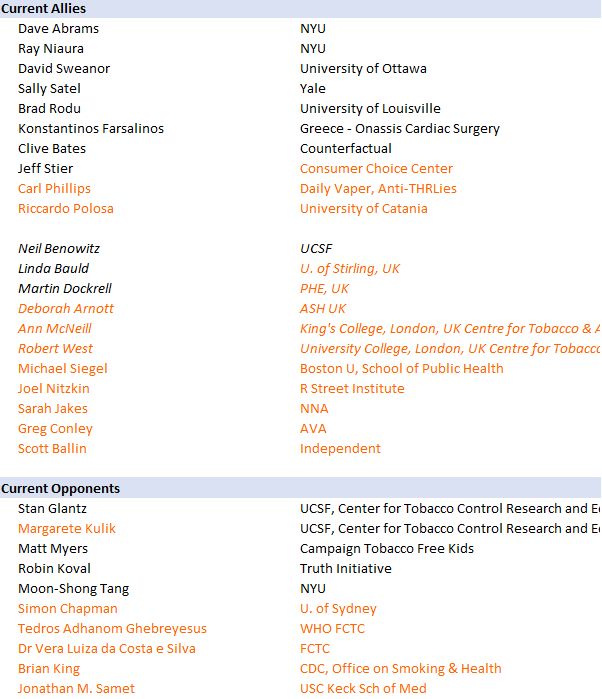Click the Deborah Arnott cell
Screen dimensions: 602x699
click(66, 309)
